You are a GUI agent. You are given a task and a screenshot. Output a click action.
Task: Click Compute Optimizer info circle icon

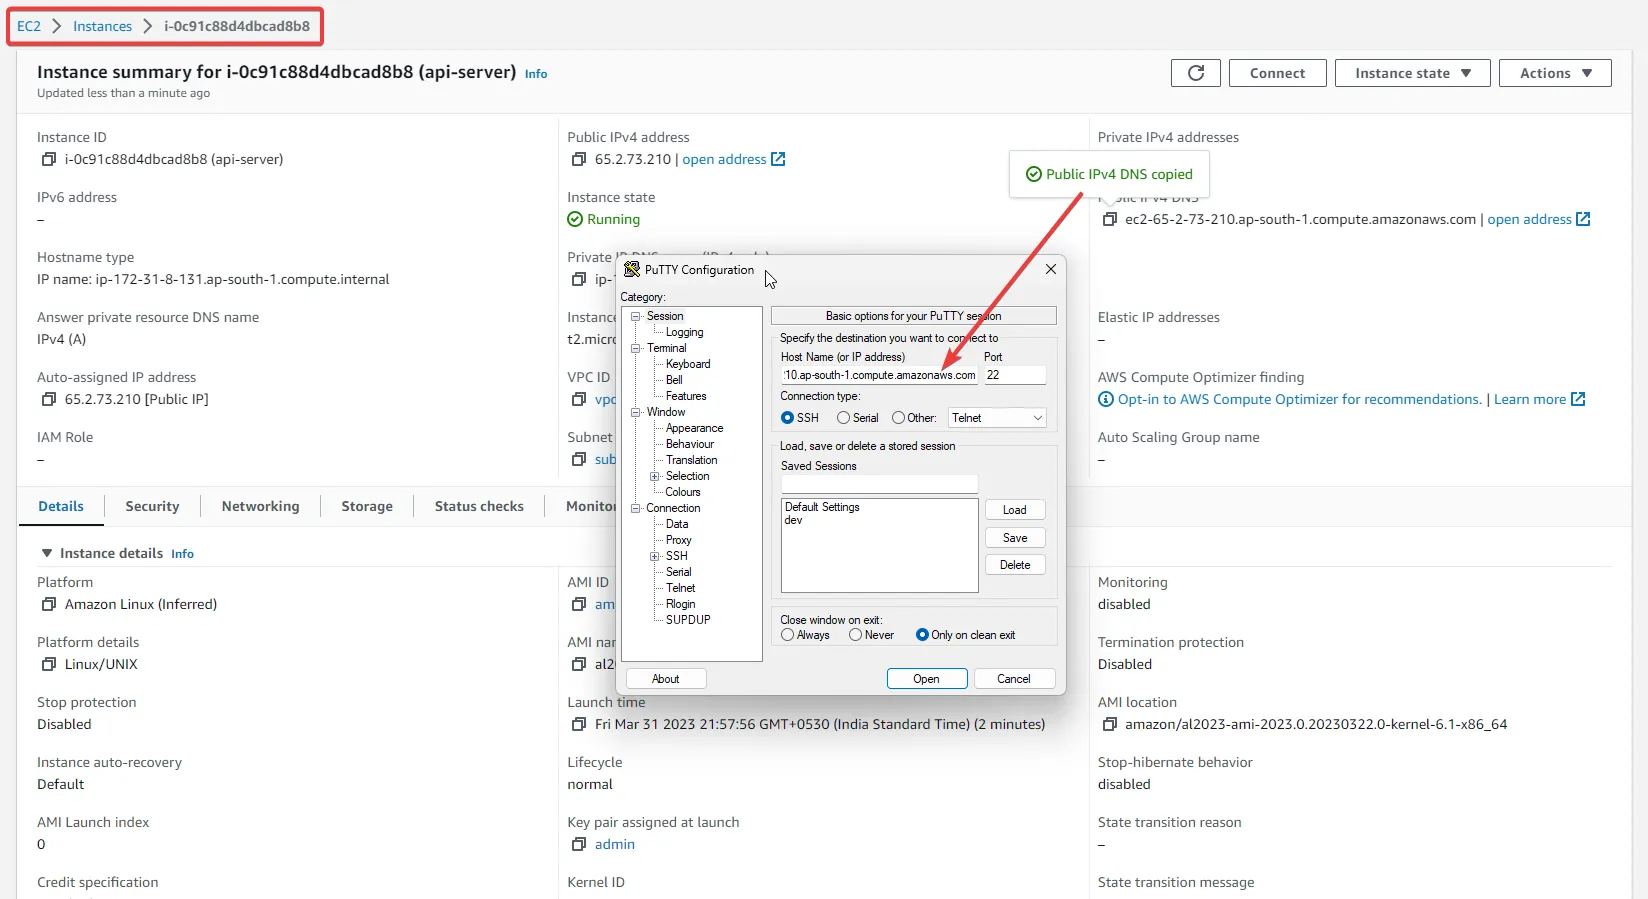coord(1106,399)
